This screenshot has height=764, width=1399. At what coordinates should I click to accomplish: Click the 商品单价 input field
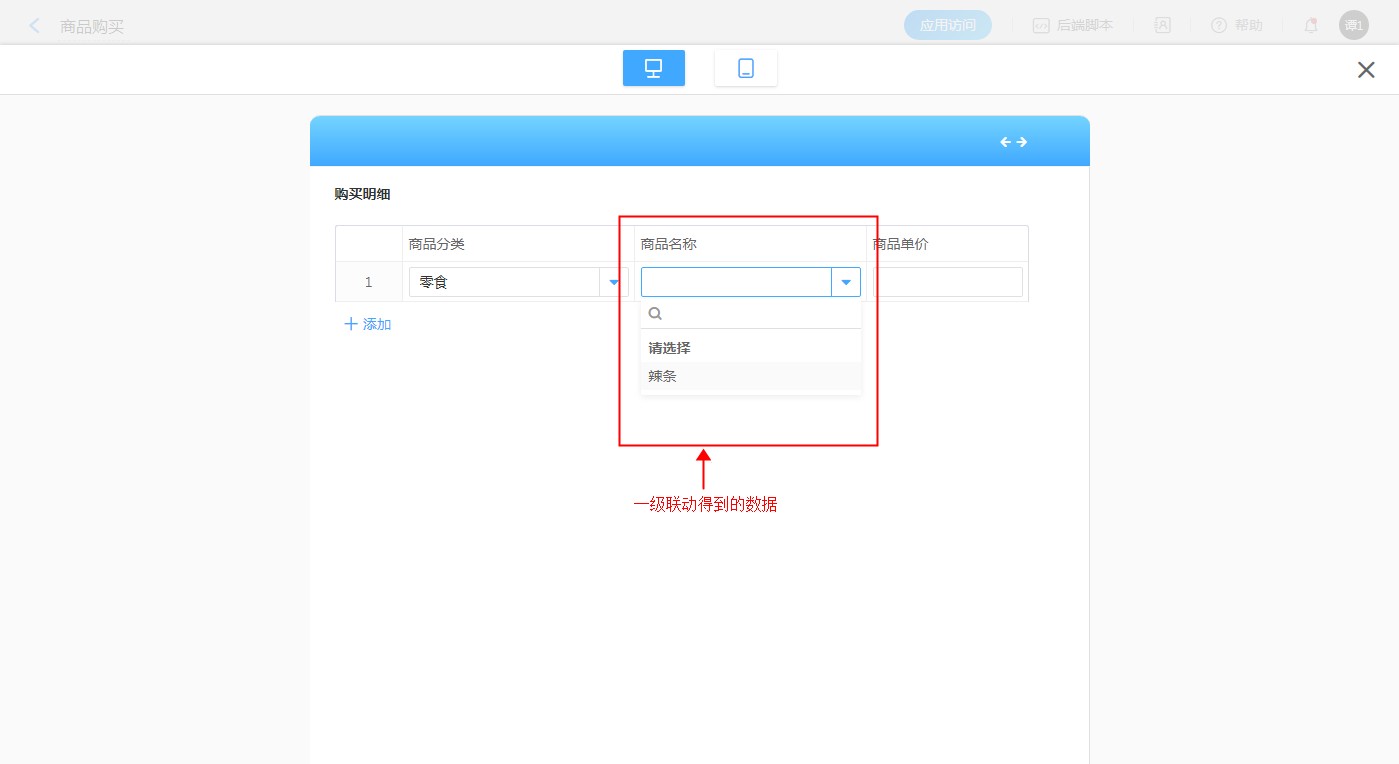[x=948, y=283]
